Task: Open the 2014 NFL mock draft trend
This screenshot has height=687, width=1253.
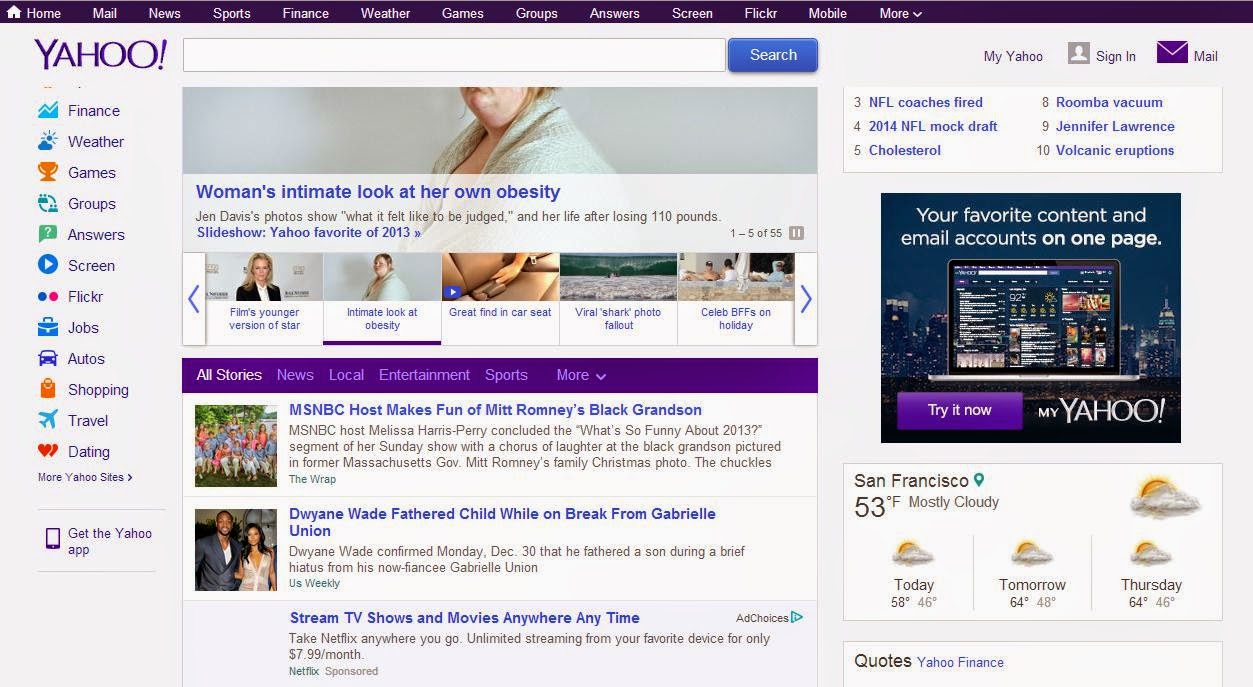Action: coord(933,126)
